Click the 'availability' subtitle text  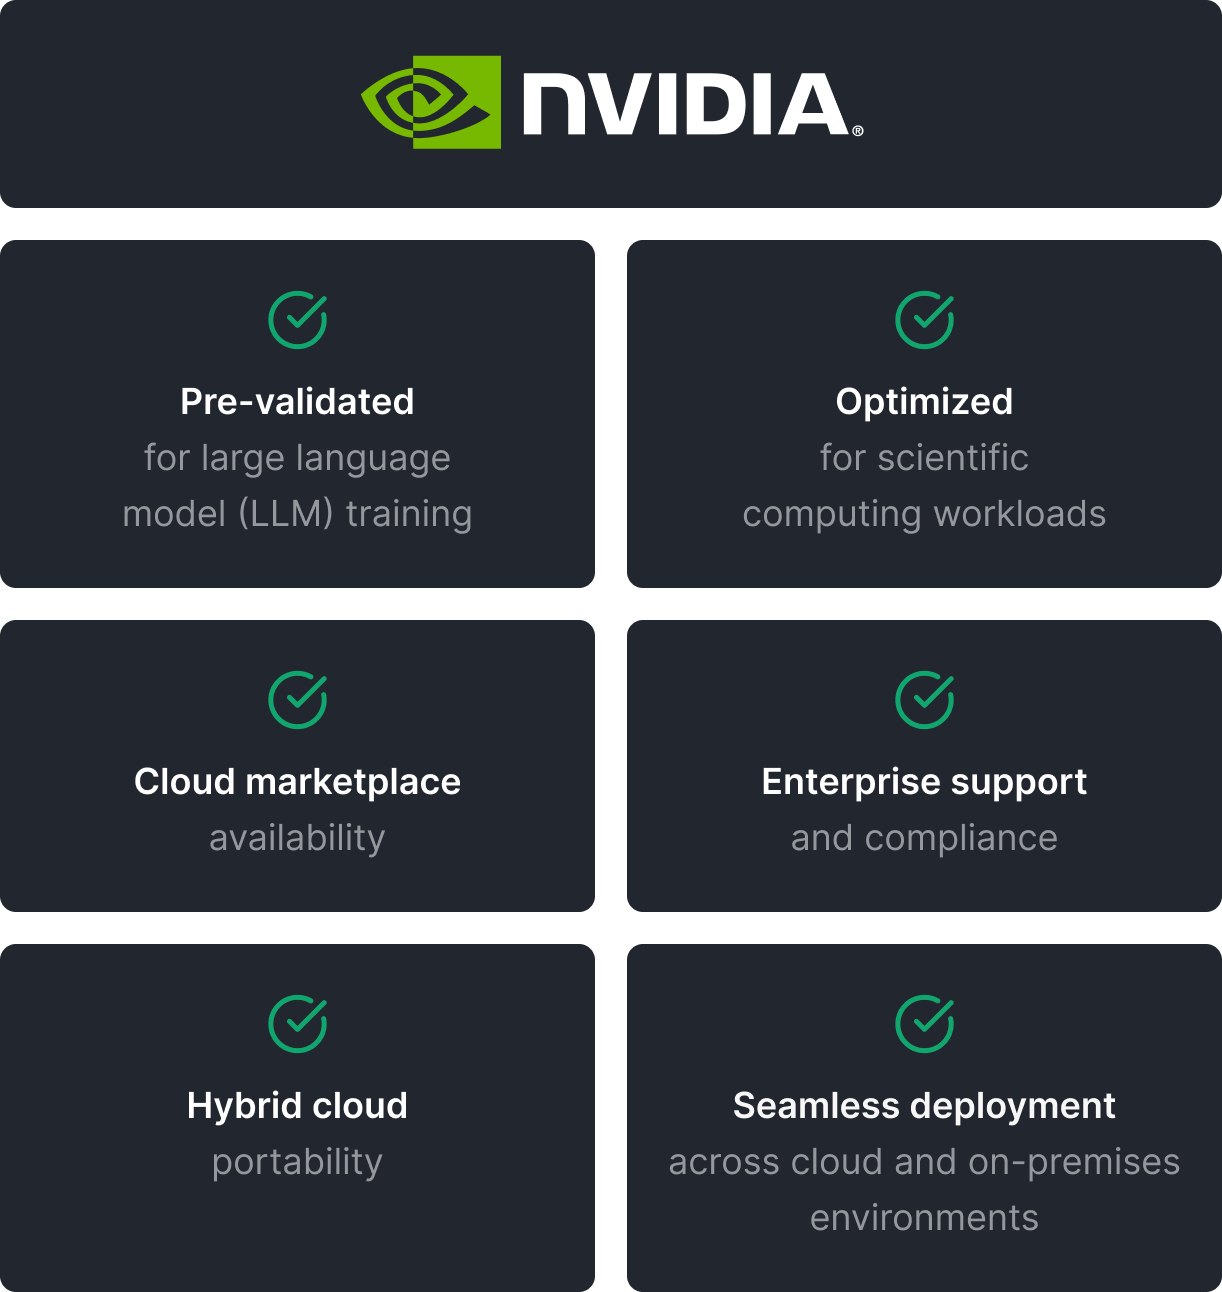[x=297, y=838]
